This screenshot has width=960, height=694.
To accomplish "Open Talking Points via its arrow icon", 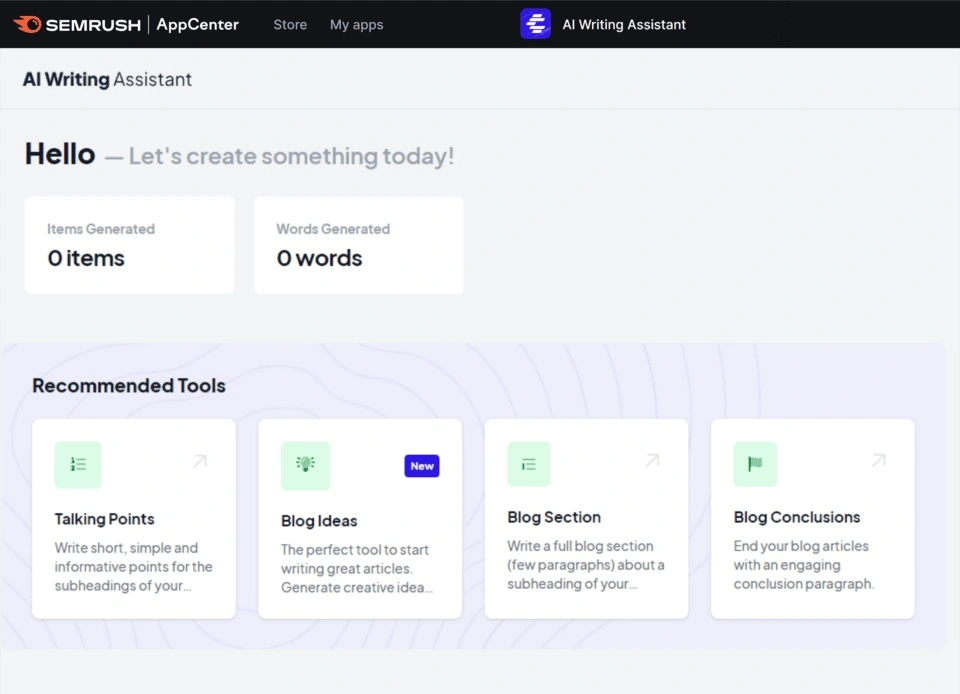I will pos(200,461).
